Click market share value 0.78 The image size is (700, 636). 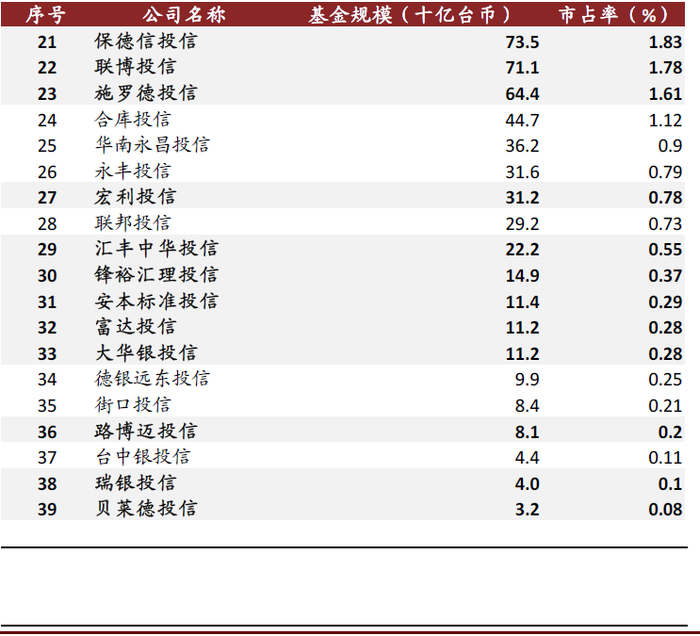(x=665, y=198)
